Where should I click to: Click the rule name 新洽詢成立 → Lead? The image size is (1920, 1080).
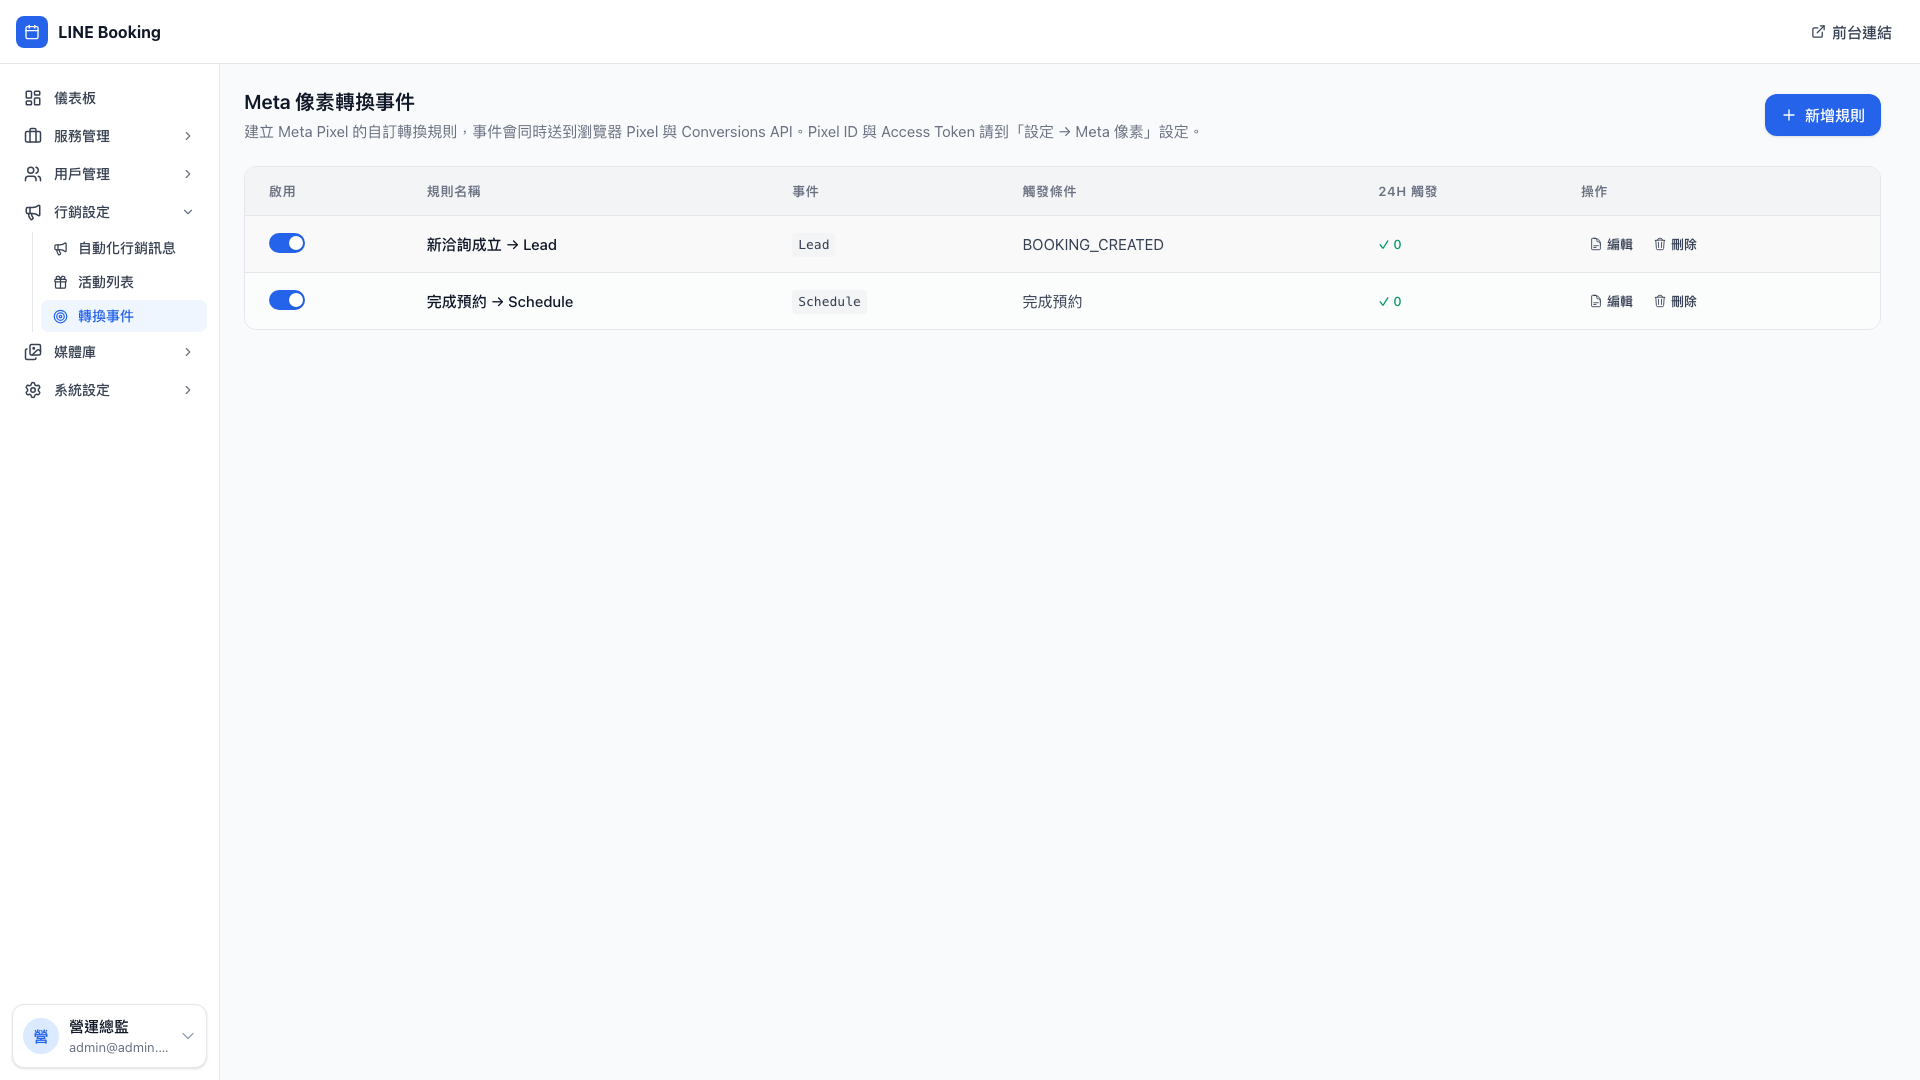492,244
